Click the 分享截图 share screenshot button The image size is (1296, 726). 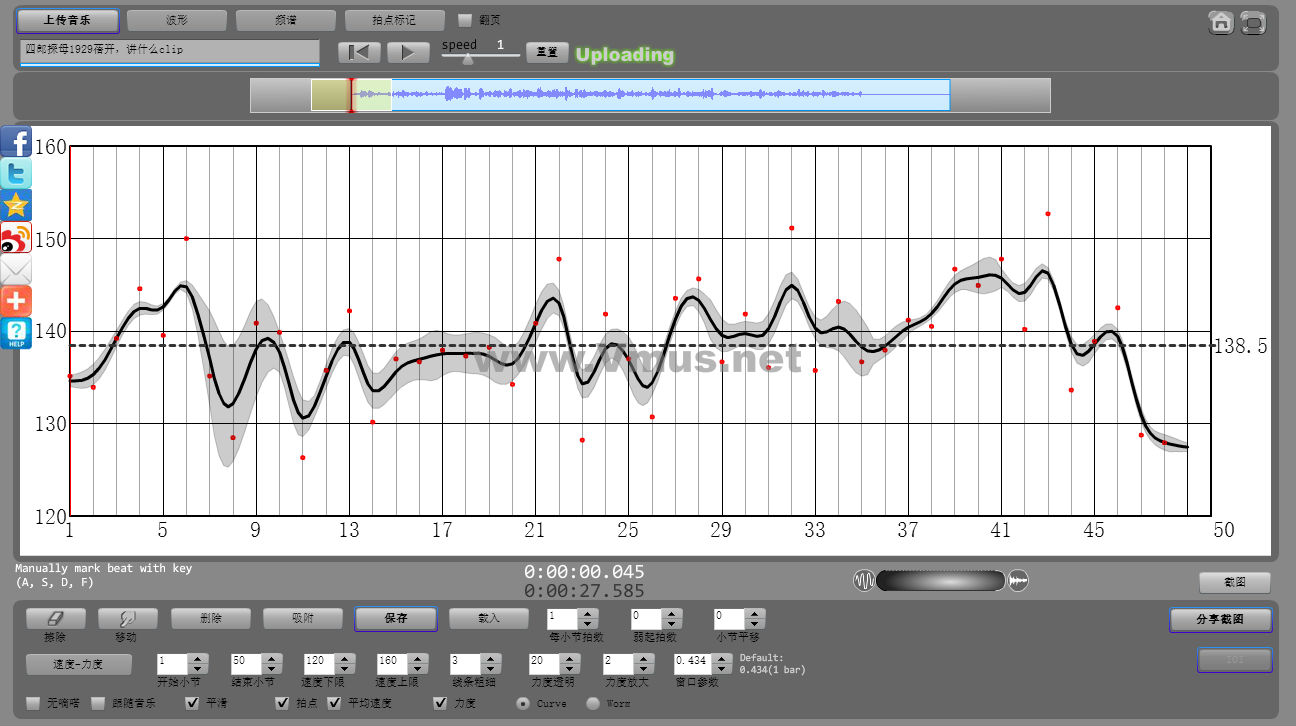(1221, 620)
